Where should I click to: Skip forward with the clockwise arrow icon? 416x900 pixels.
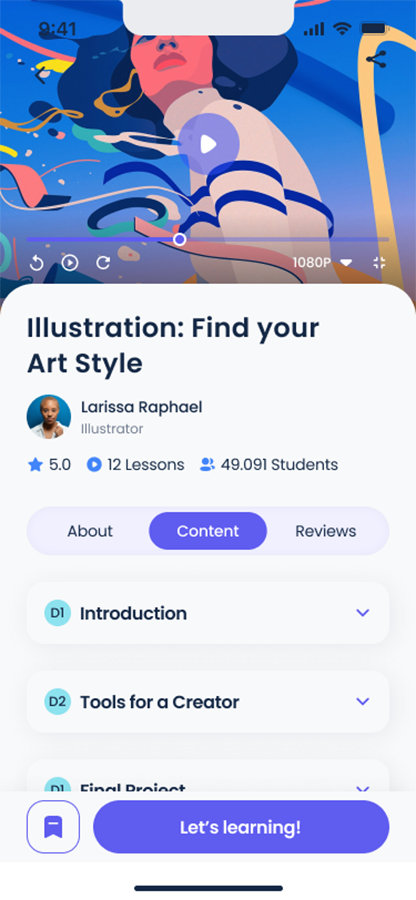coord(103,263)
